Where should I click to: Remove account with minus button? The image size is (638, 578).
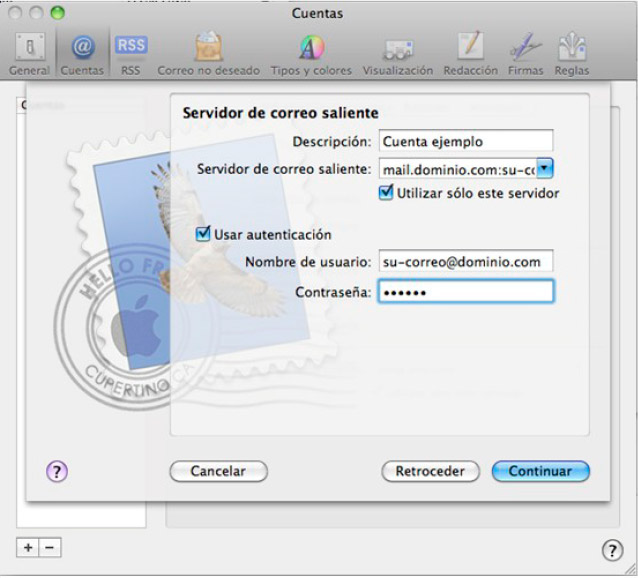(x=50, y=547)
